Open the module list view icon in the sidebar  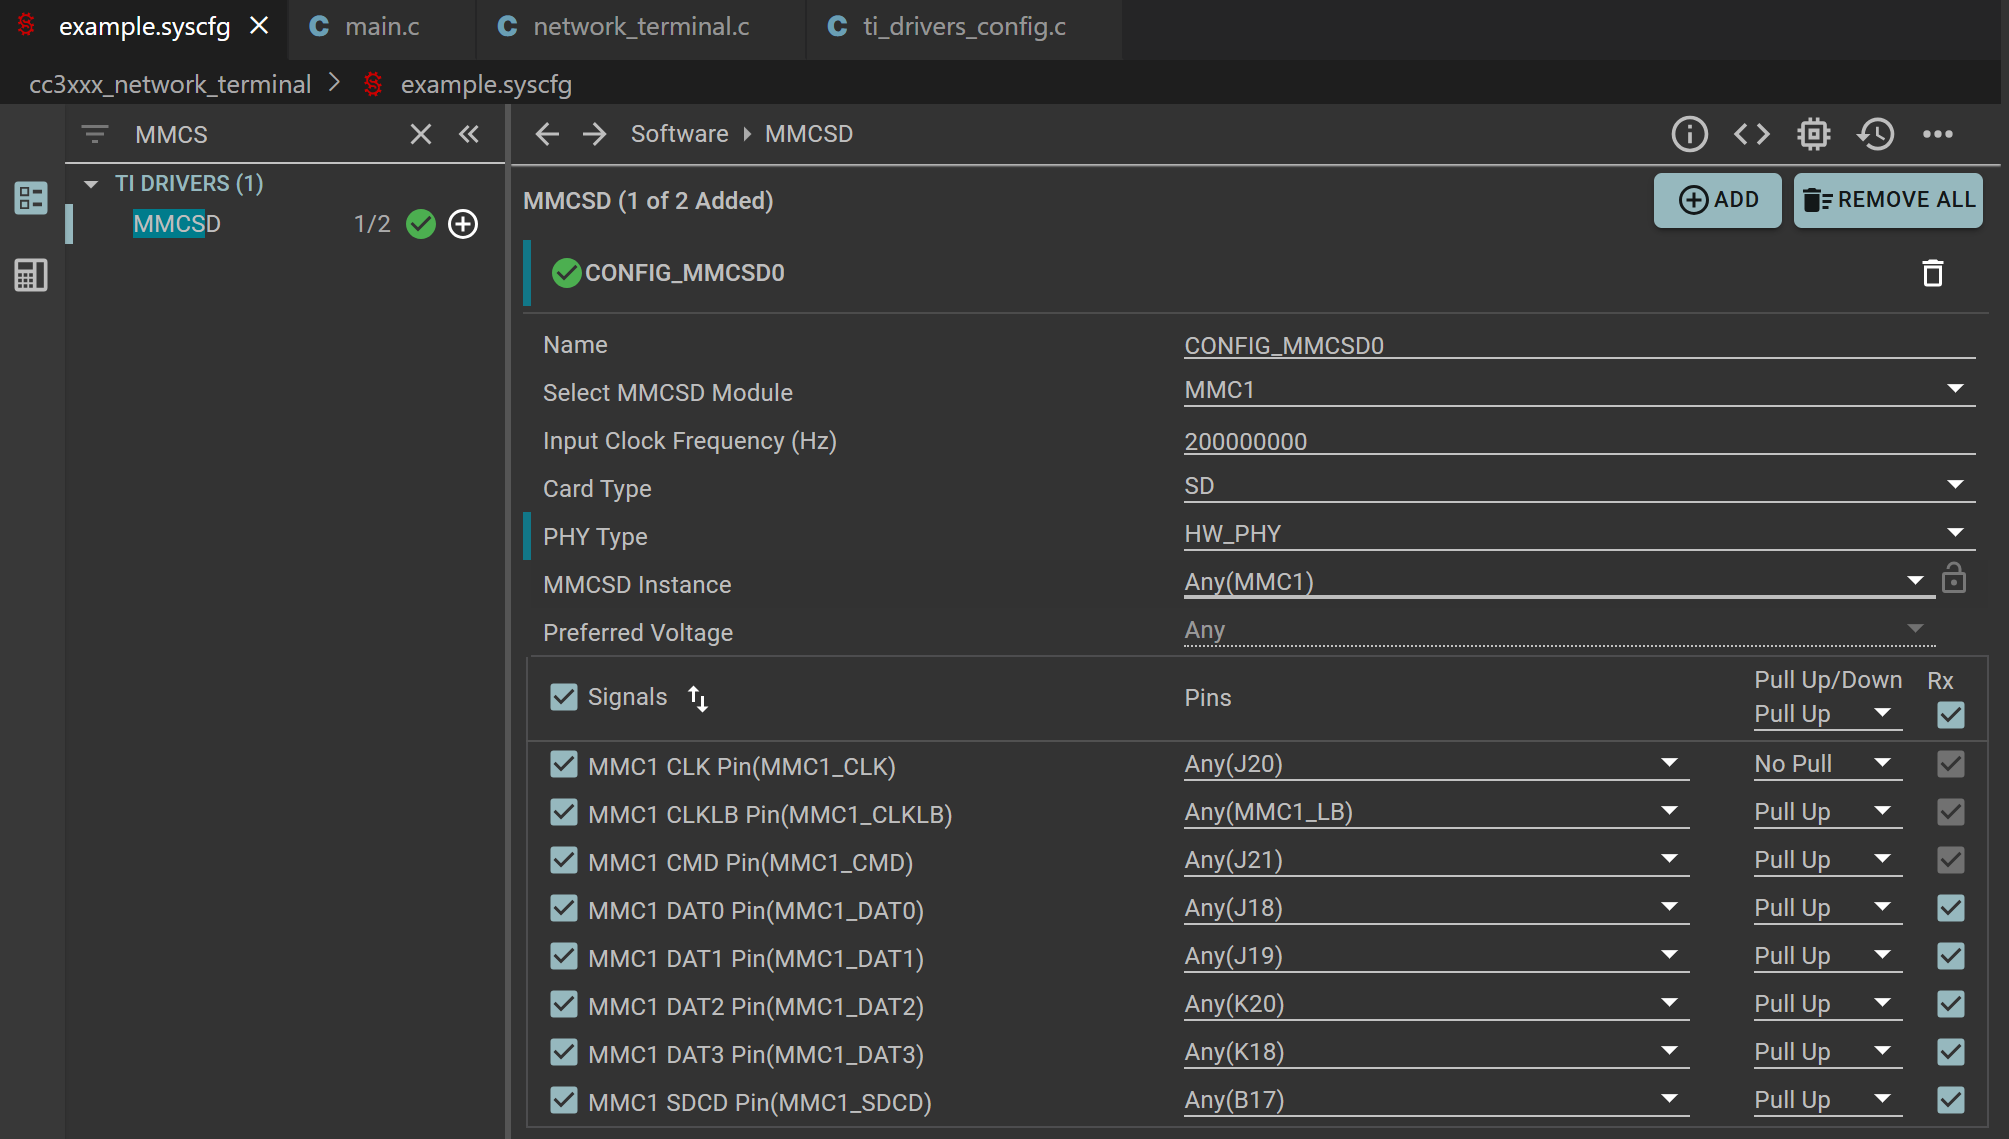[x=31, y=198]
